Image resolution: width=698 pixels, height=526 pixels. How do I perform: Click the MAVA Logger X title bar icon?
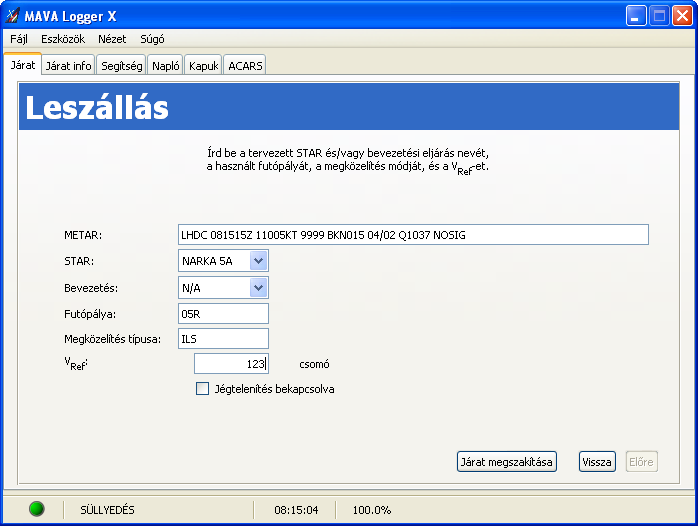coord(12,16)
